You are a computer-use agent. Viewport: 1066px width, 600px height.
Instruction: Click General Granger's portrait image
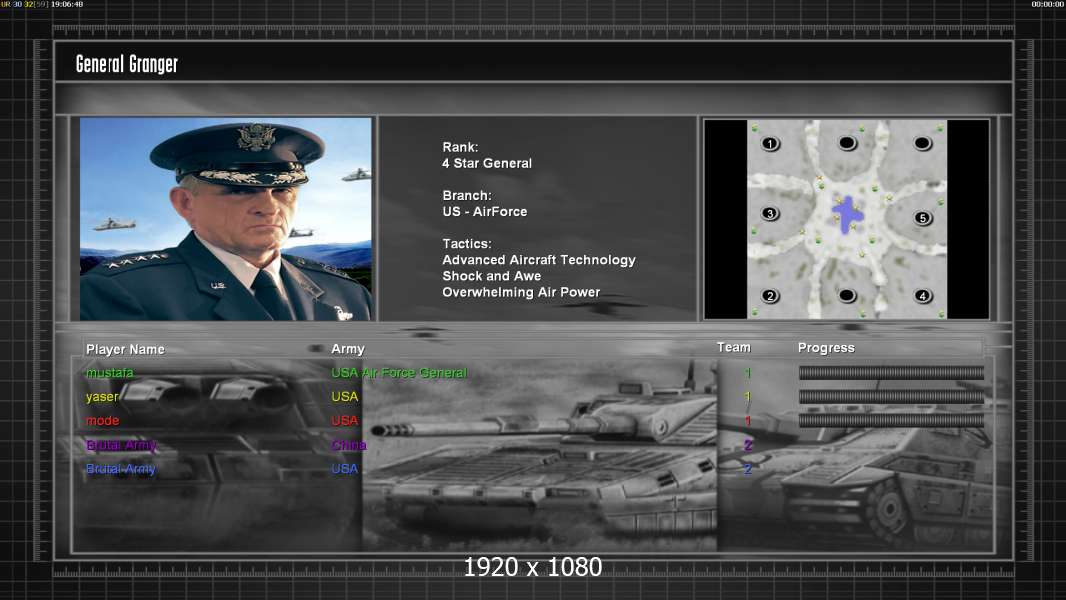226,219
